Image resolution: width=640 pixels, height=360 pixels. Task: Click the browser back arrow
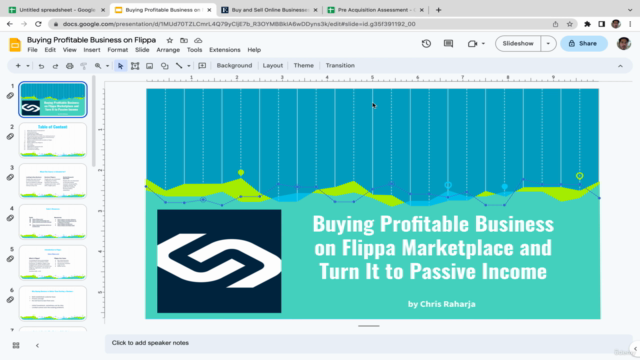[x=10, y=24]
